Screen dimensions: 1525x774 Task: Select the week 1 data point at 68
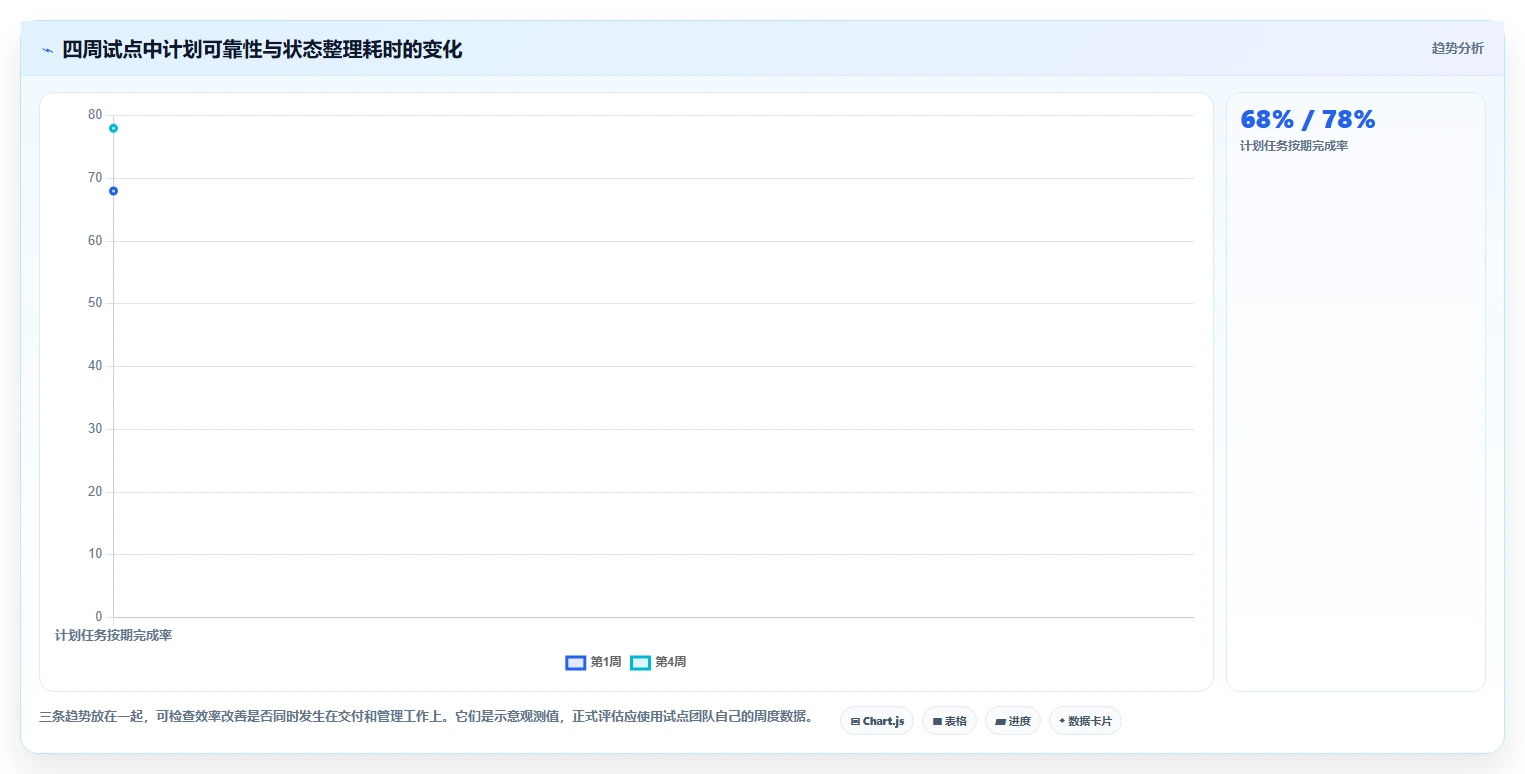coord(113,191)
